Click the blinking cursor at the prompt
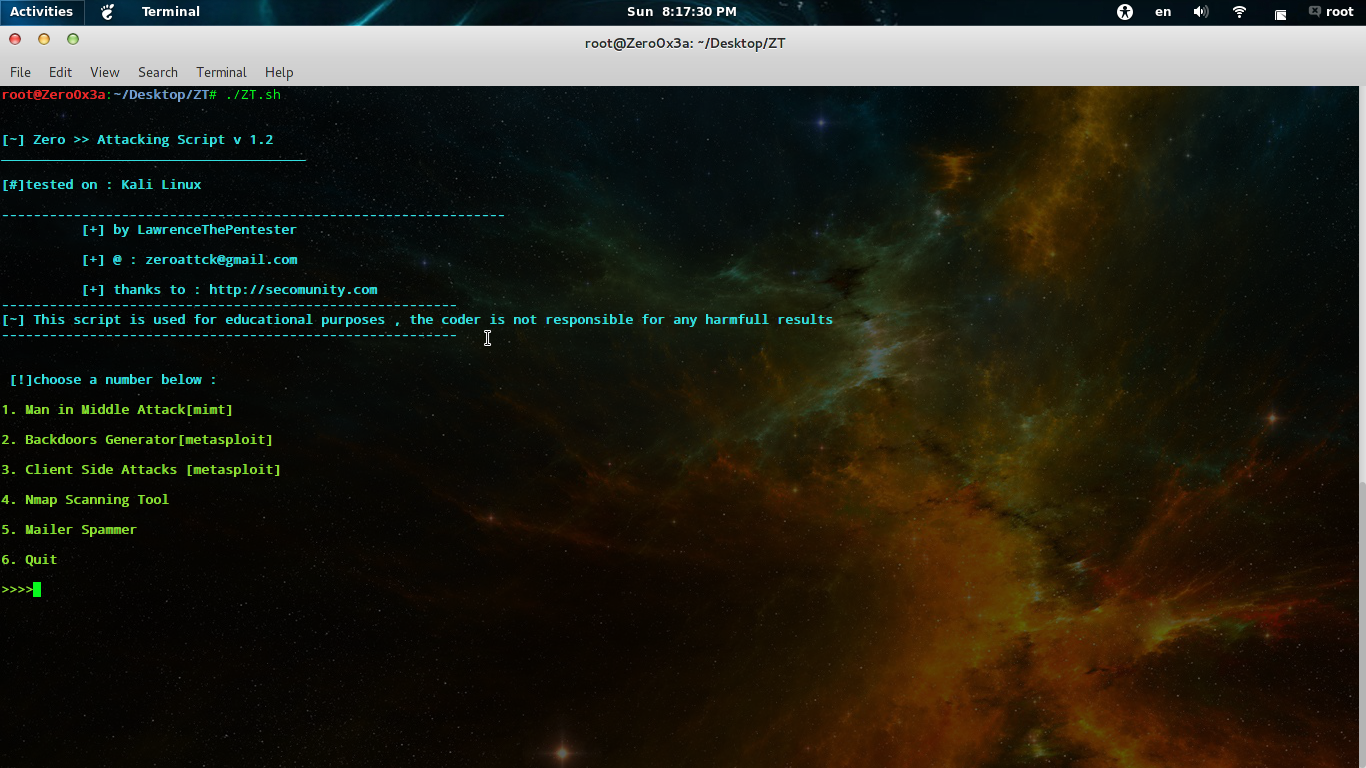Screen dimensions: 1366x768 point(37,589)
